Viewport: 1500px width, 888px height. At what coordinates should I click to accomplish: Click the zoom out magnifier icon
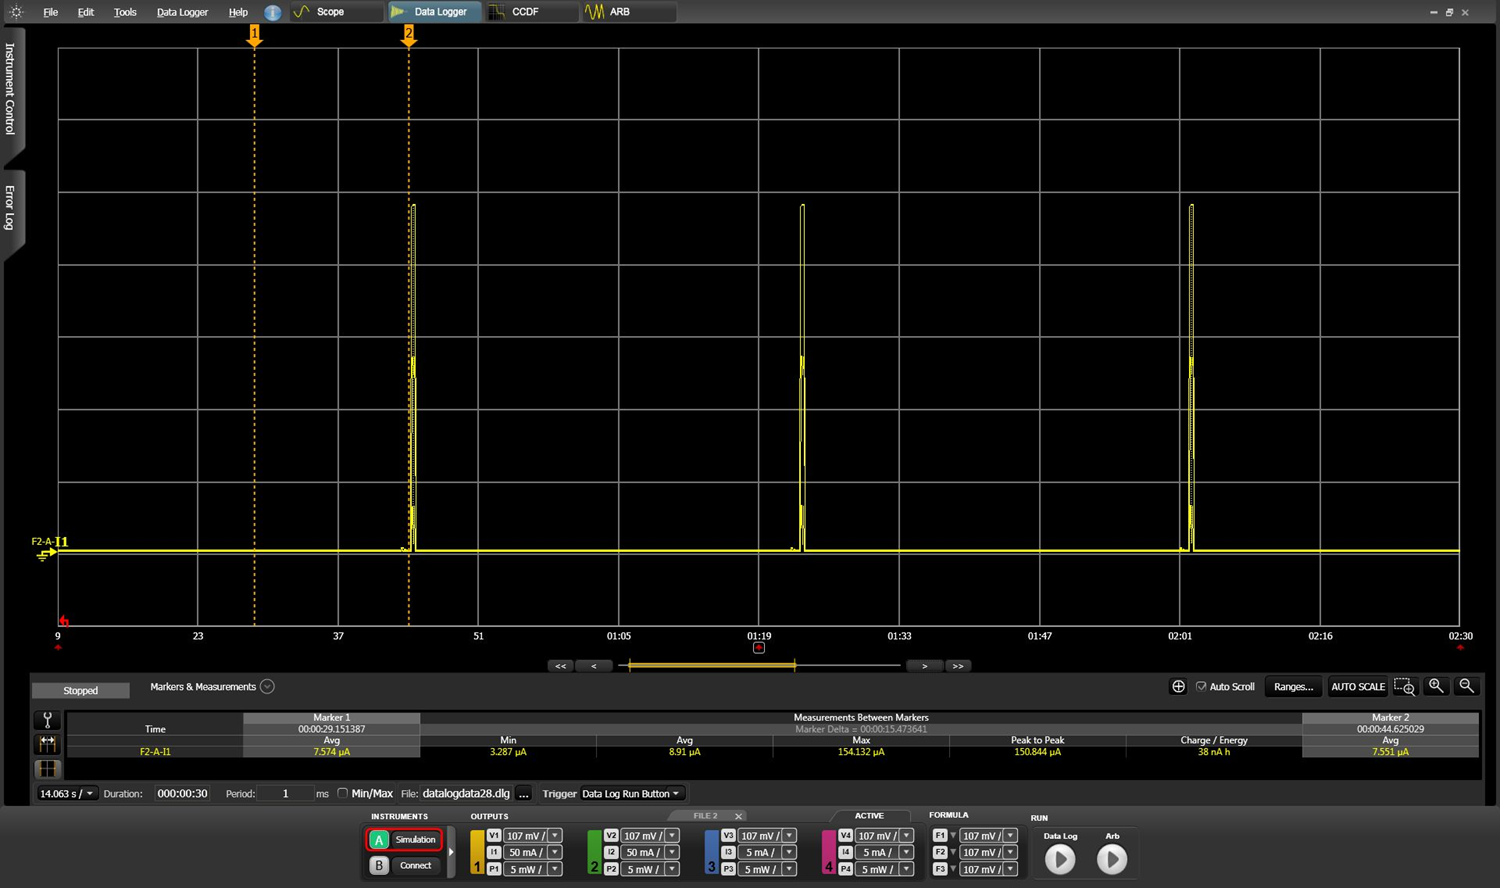1466,686
